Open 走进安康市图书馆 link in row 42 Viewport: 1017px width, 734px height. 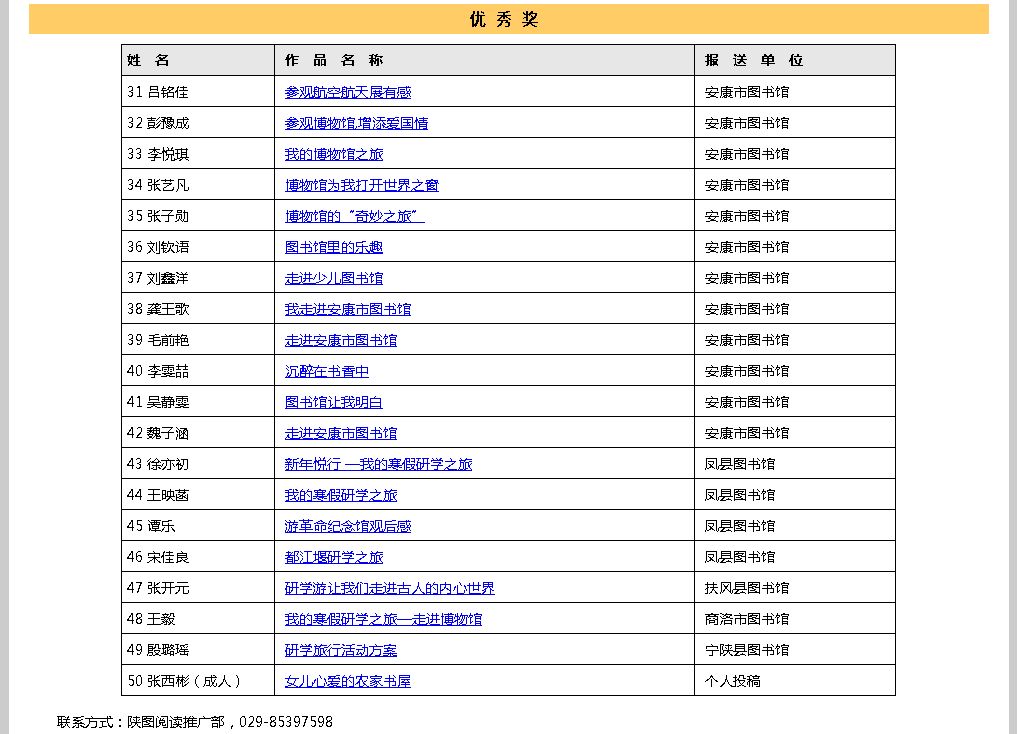click(x=341, y=433)
